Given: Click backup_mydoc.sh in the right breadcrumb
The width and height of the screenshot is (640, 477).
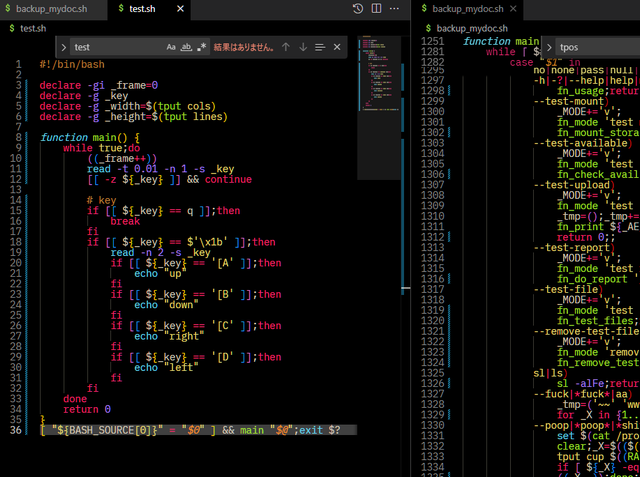Looking at the screenshot, I should click(x=470, y=28).
